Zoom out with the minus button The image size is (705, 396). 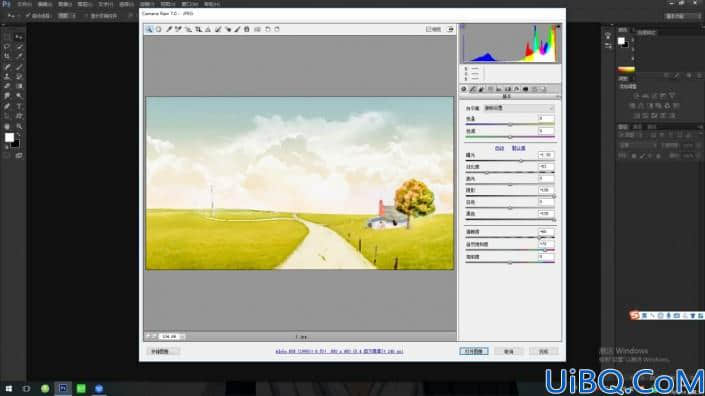pyautogui.click(x=147, y=336)
